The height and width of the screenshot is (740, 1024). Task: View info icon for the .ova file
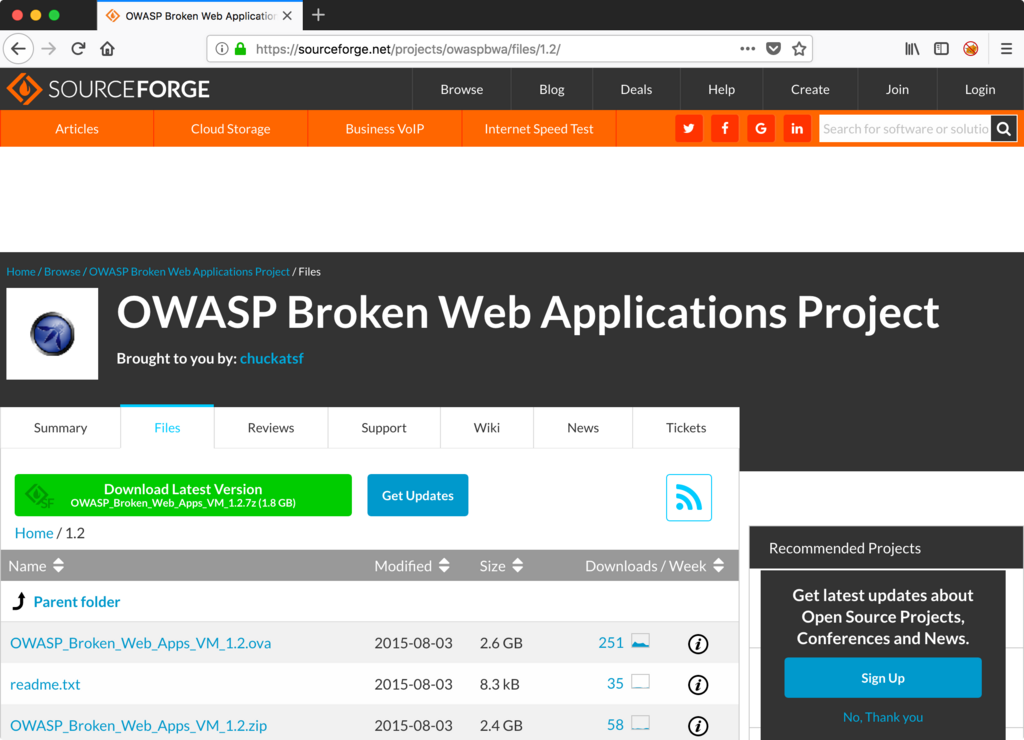tap(698, 644)
